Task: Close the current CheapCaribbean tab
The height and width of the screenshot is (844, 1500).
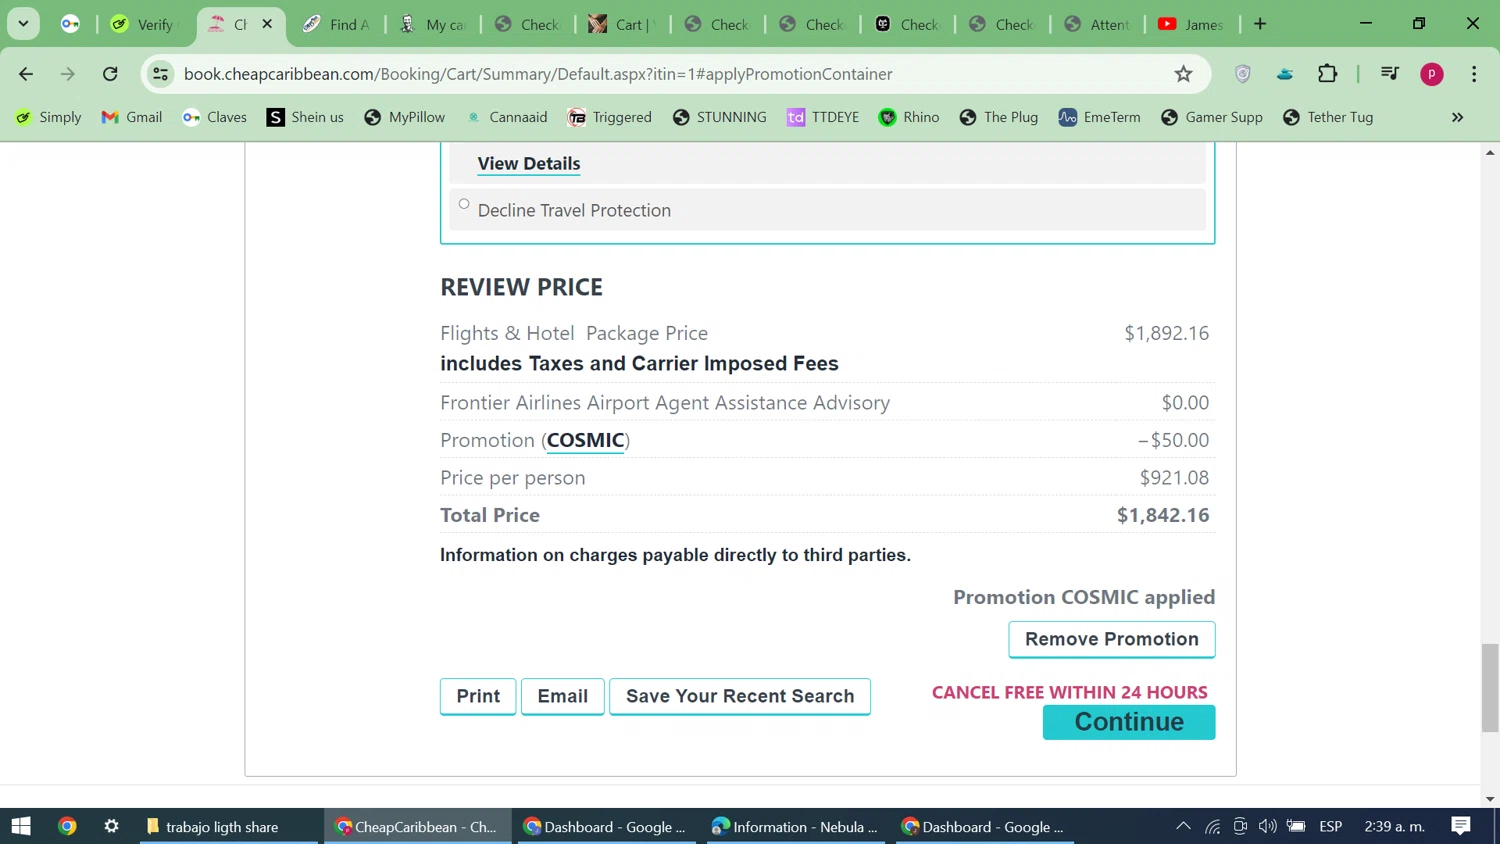Action: (267, 24)
